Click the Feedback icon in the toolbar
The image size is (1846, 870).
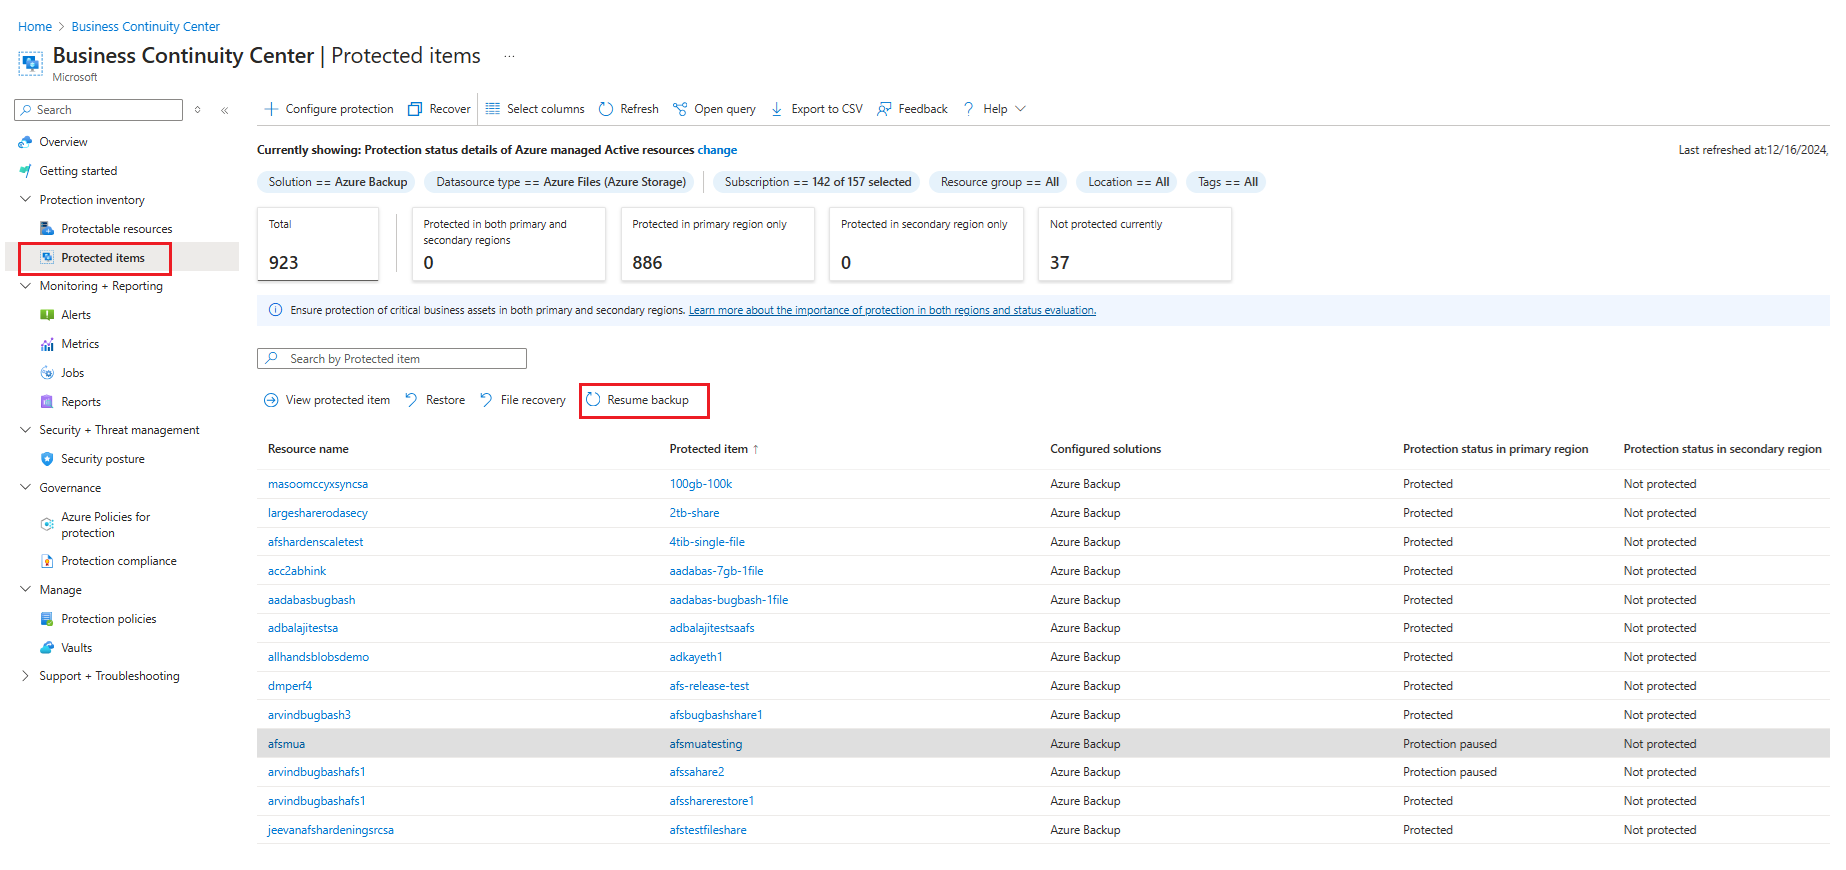(x=884, y=109)
